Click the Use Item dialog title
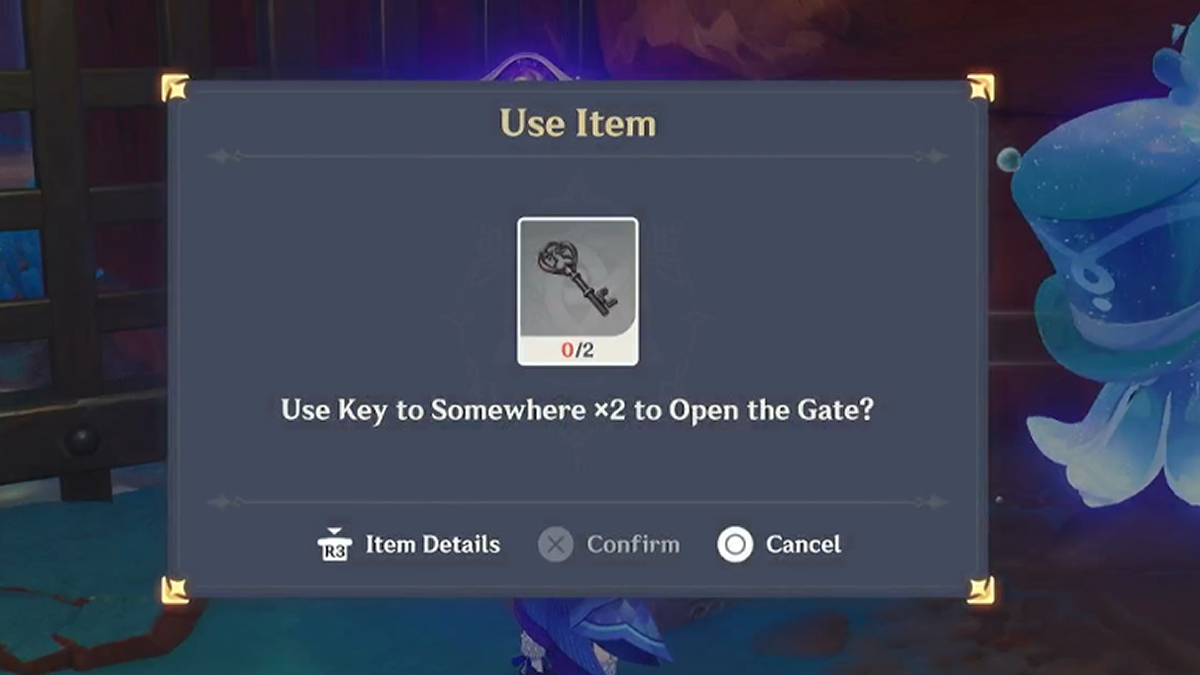 (578, 125)
